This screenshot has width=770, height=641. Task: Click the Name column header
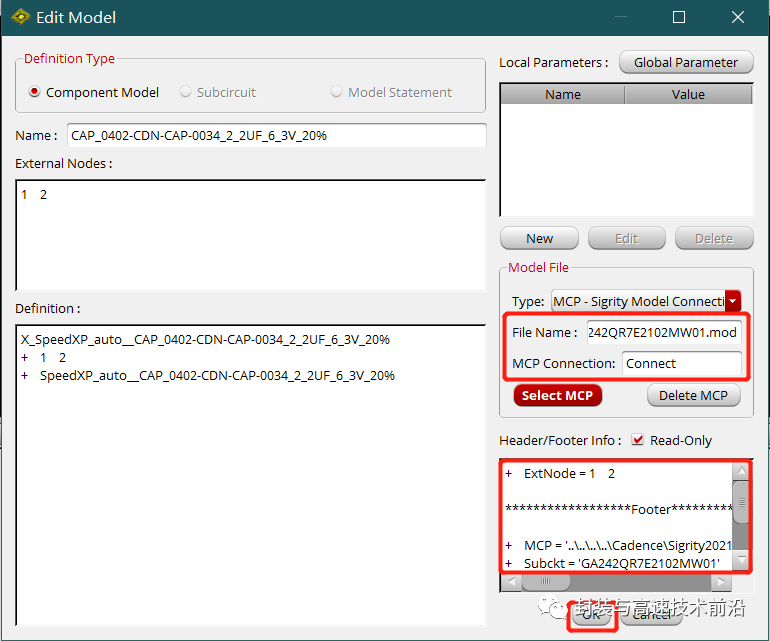click(563, 94)
